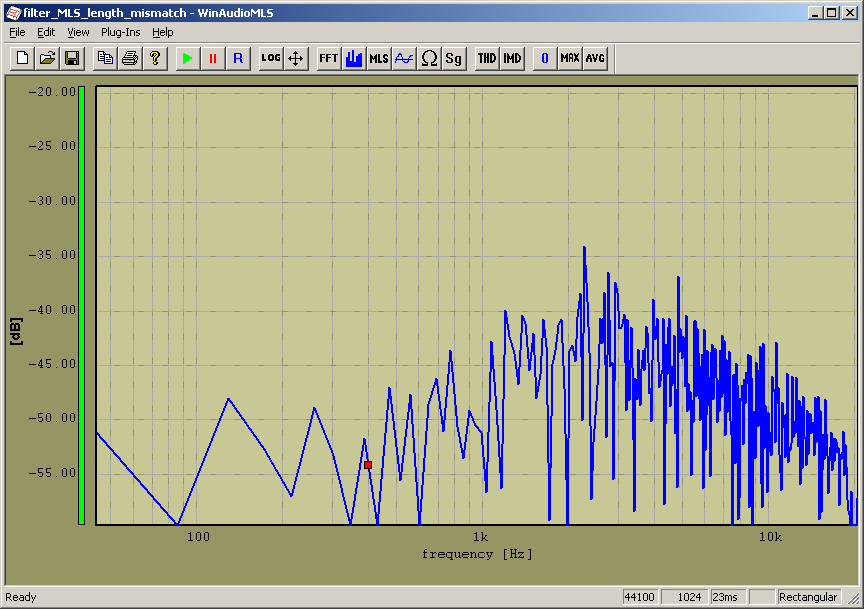Toggle the blue spectrum bars view
Viewport: 864px width, 609px height.
pos(353,58)
